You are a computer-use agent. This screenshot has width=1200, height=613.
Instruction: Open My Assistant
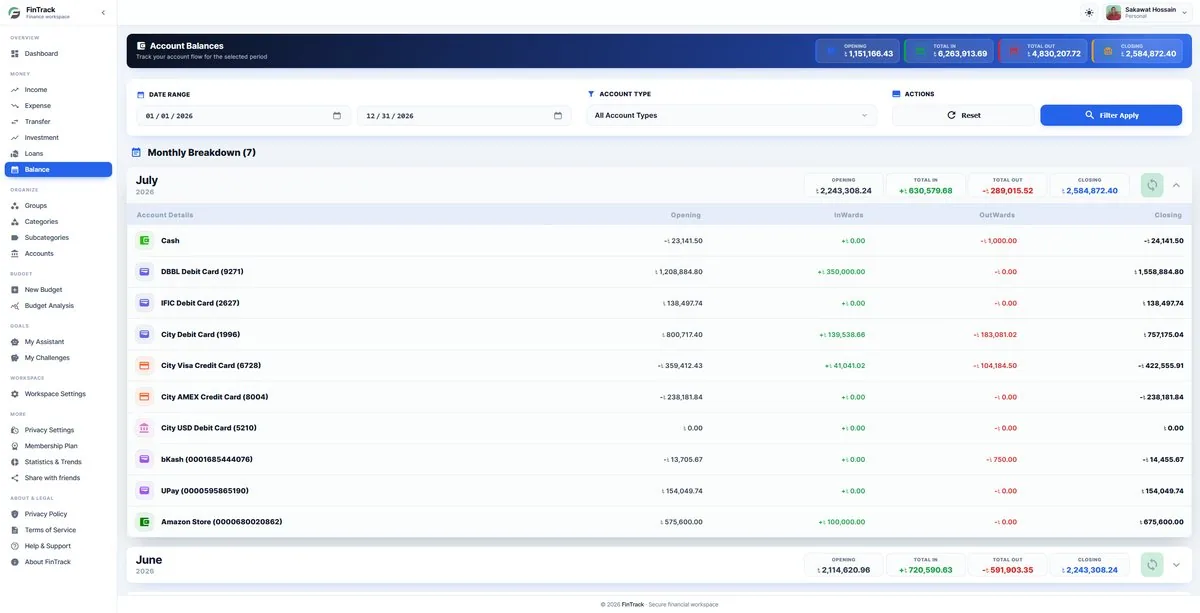point(58,342)
